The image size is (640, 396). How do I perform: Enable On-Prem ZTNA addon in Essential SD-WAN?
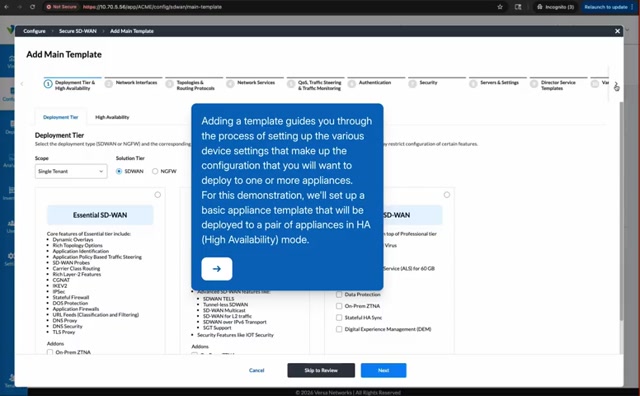click(x=50, y=352)
